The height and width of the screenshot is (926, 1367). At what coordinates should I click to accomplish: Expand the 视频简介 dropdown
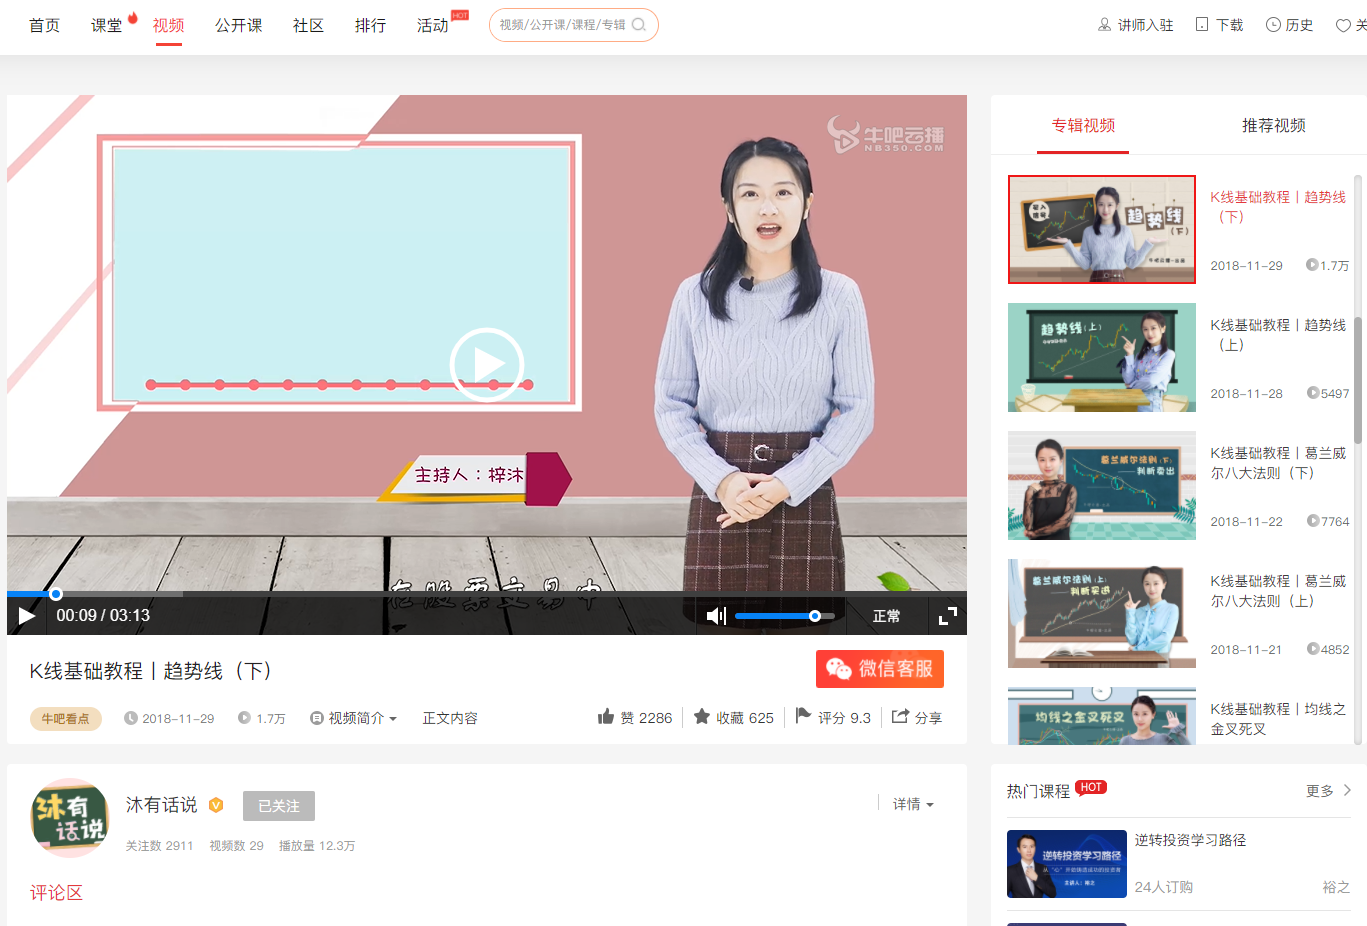354,718
